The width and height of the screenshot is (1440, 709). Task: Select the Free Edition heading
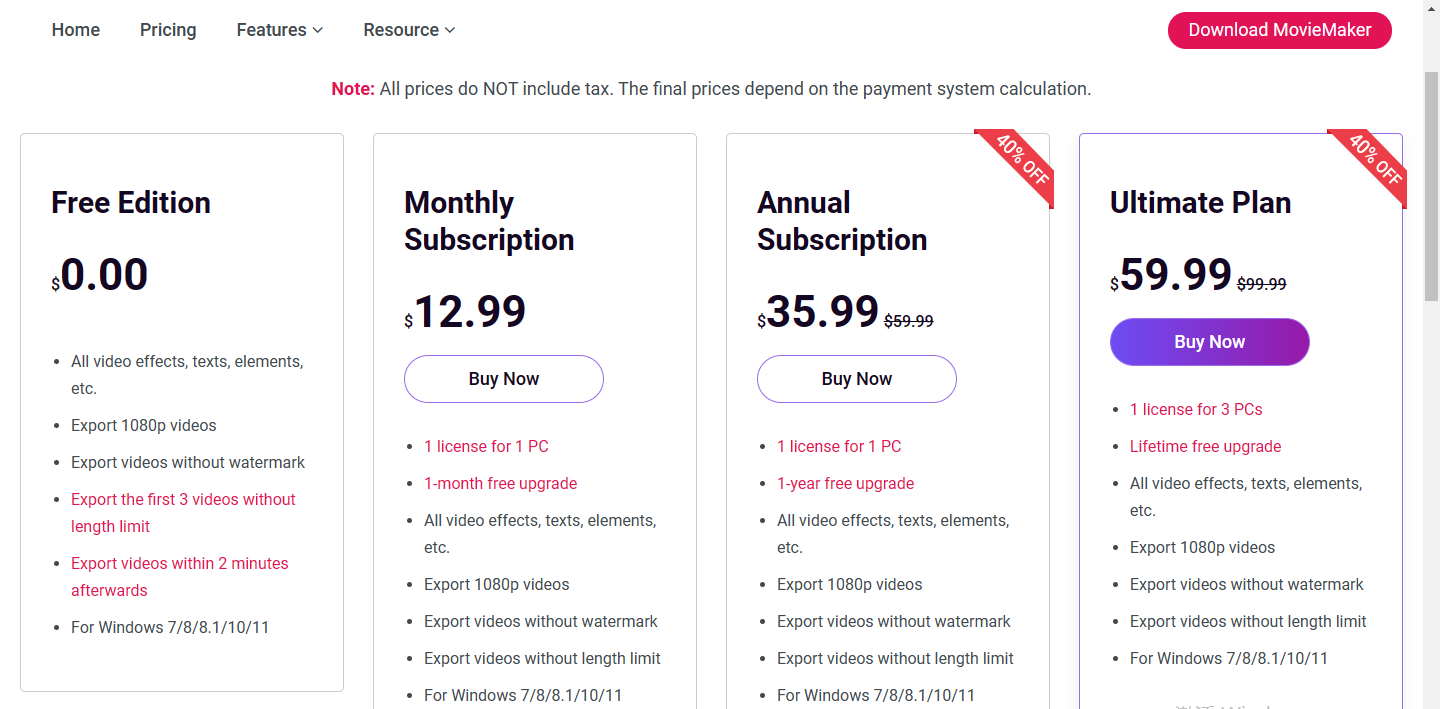tap(131, 203)
